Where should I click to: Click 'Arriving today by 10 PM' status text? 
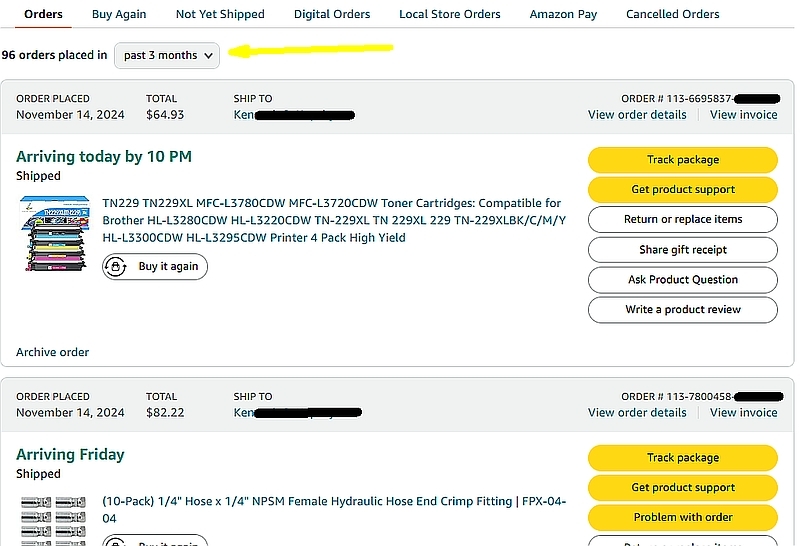pyautogui.click(x=104, y=157)
